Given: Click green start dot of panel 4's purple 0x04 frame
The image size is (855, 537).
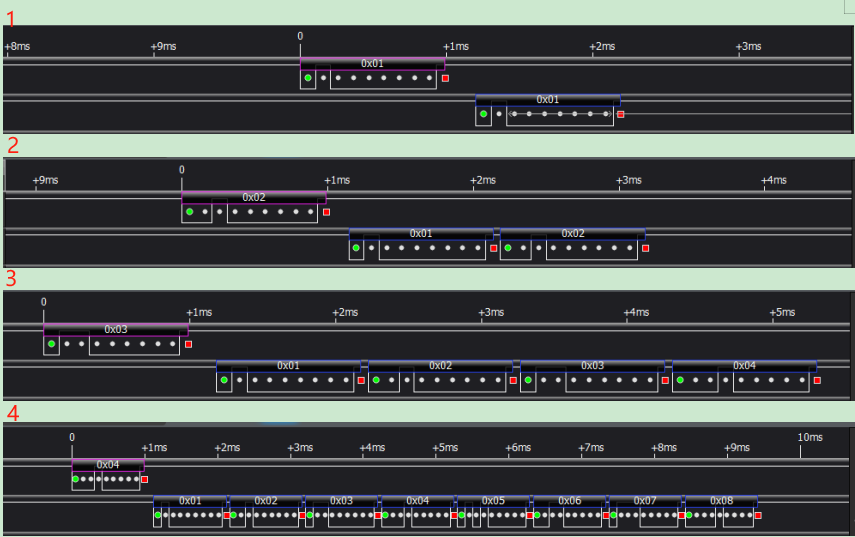Looking at the screenshot, I should click(75, 479).
